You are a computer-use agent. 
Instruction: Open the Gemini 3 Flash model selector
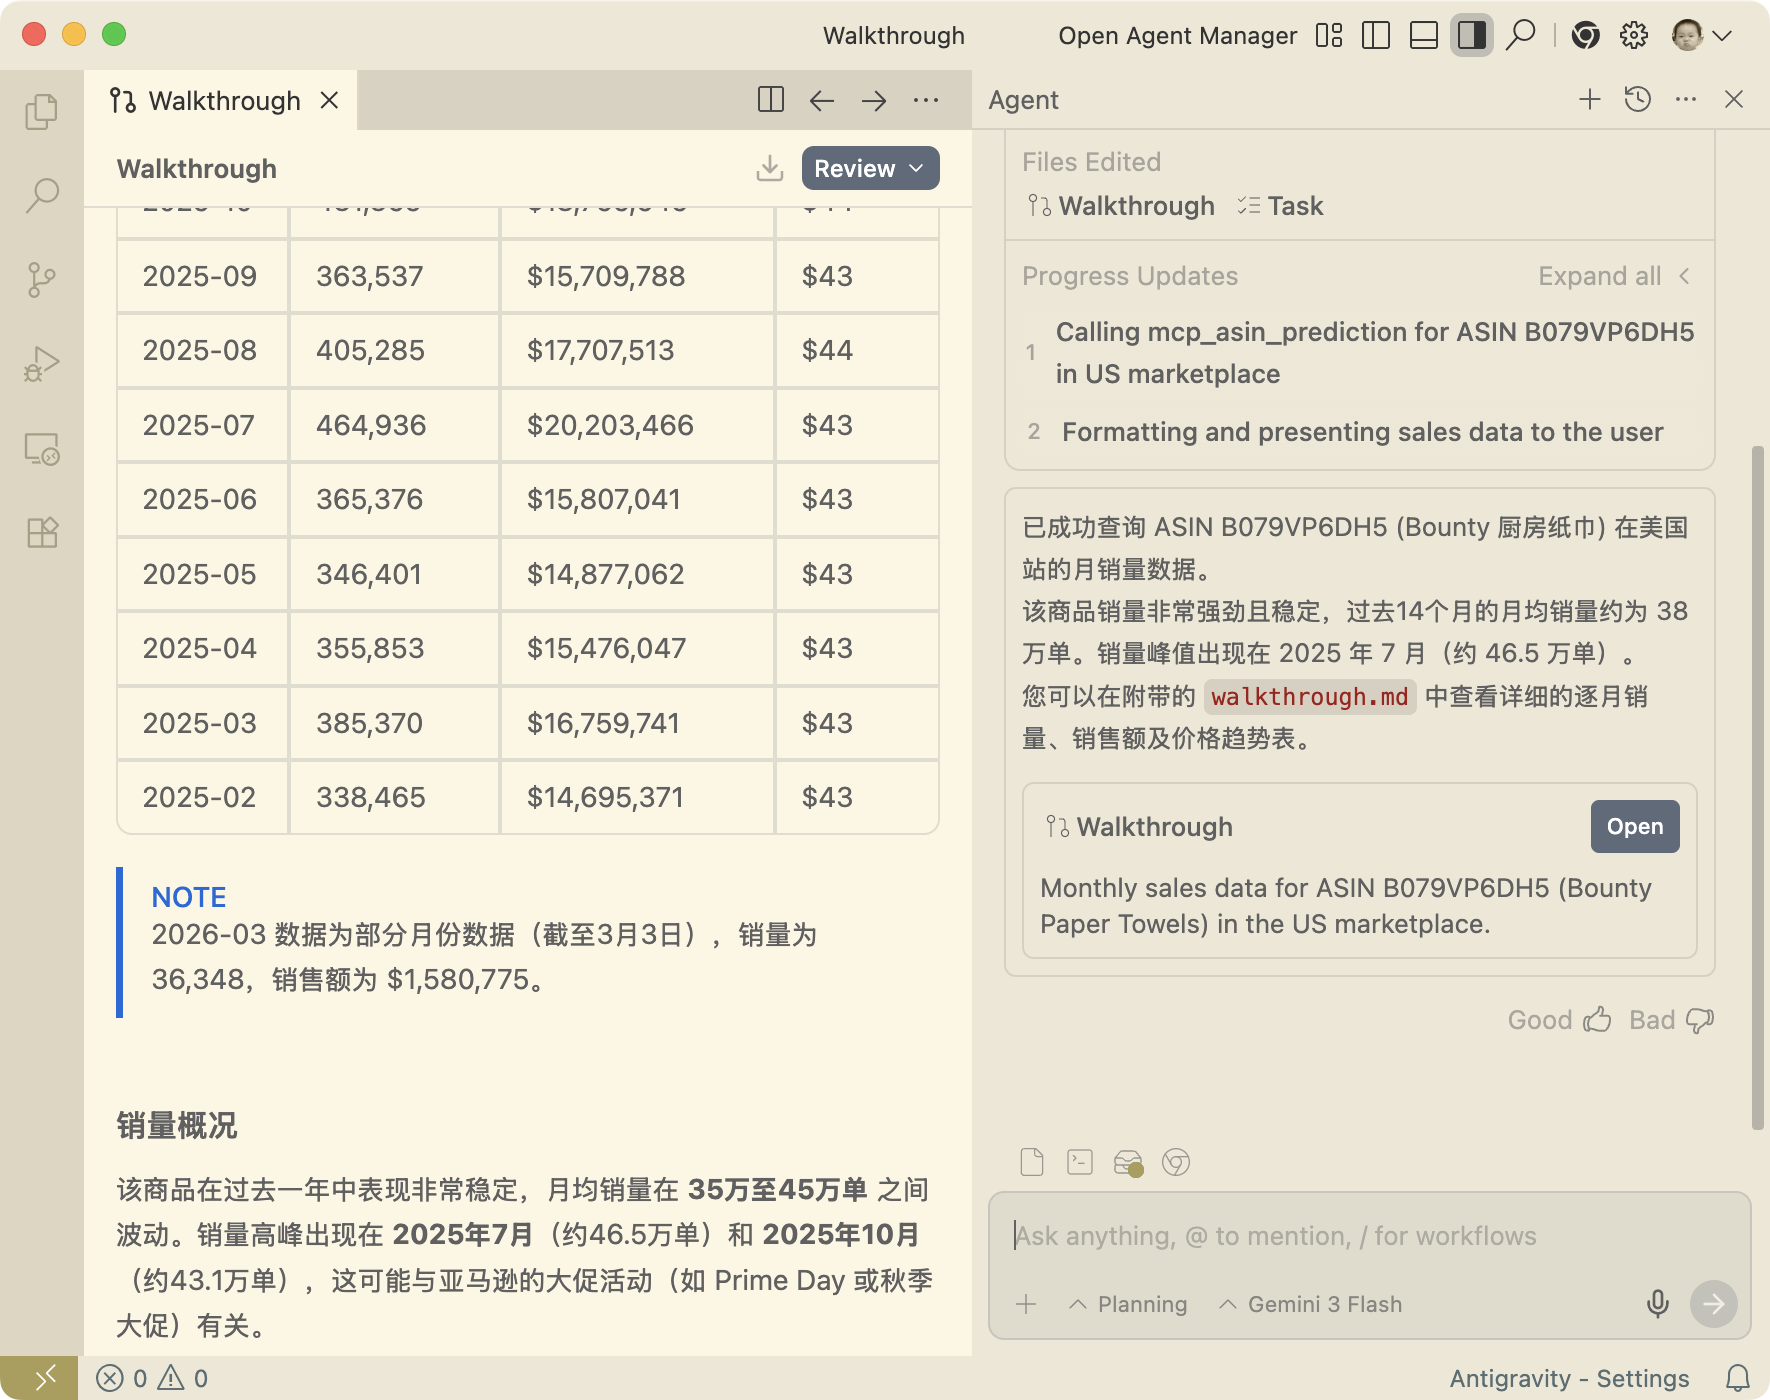click(1311, 1304)
